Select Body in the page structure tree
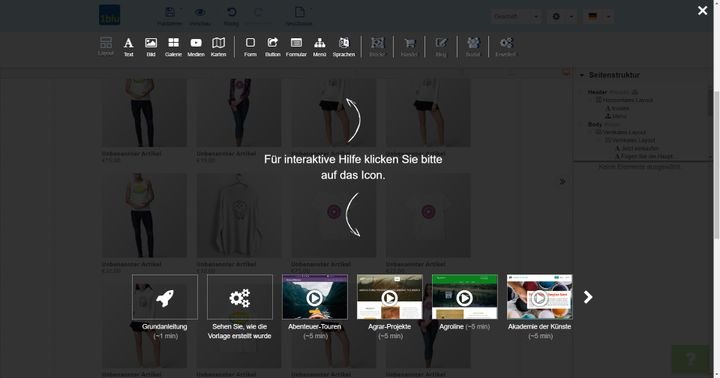The width and height of the screenshot is (720, 378). (x=595, y=124)
